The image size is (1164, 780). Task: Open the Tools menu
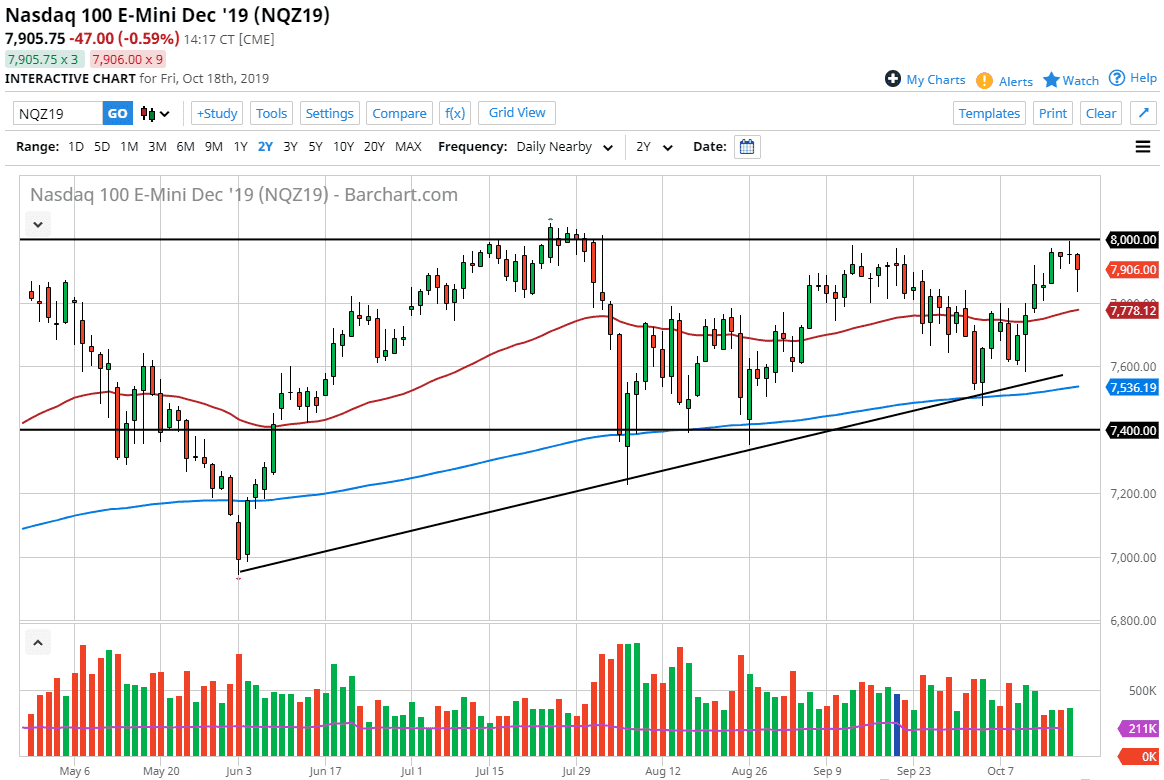(272, 113)
